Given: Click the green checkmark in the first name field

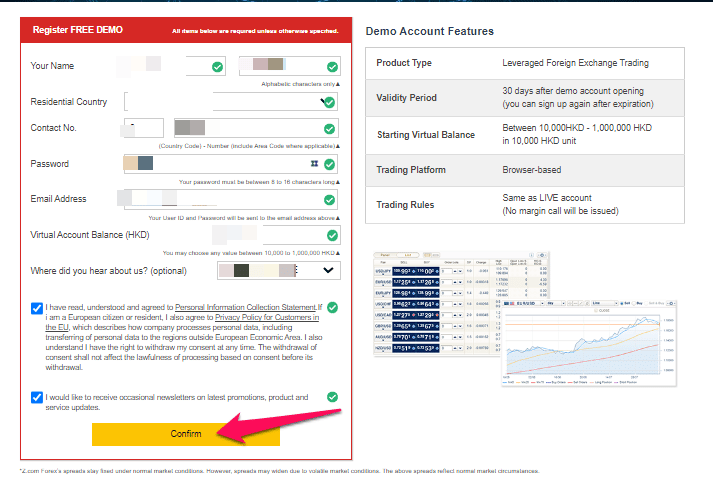Looking at the screenshot, I should pos(217,67).
